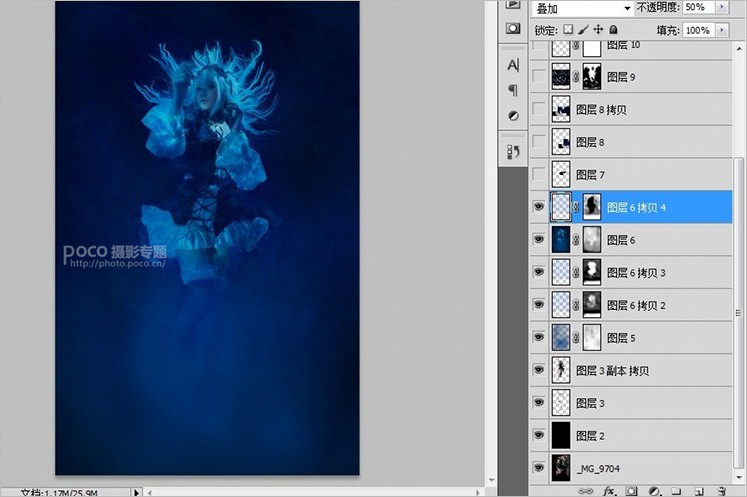The height and width of the screenshot is (497, 747).
Task: Click the opacity 50% input field
Action: point(698,8)
